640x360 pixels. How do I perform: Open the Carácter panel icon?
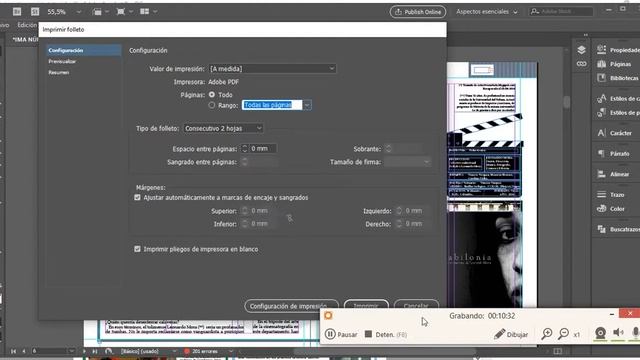[601, 133]
